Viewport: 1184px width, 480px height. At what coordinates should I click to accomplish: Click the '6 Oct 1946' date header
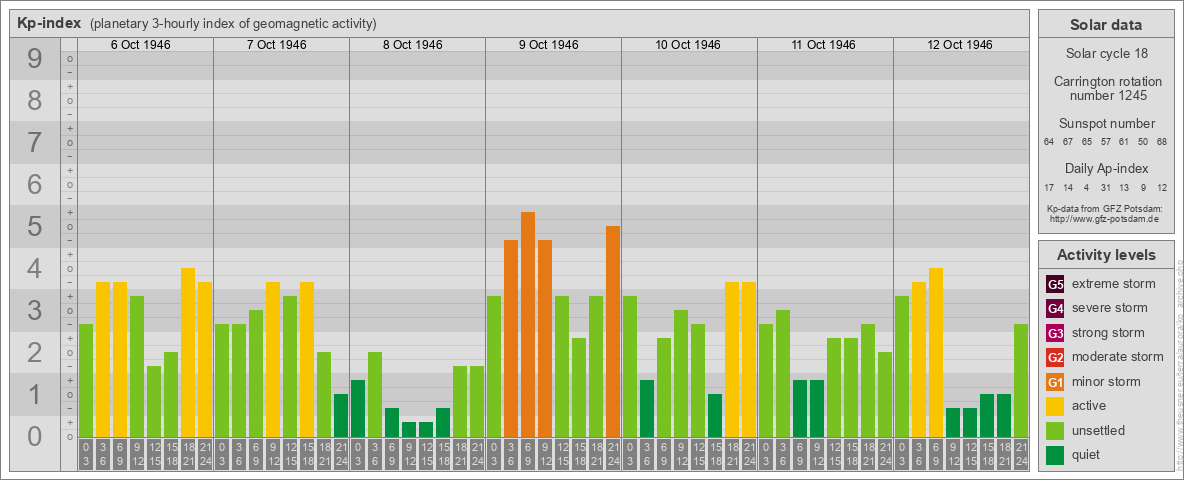coord(140,45)
